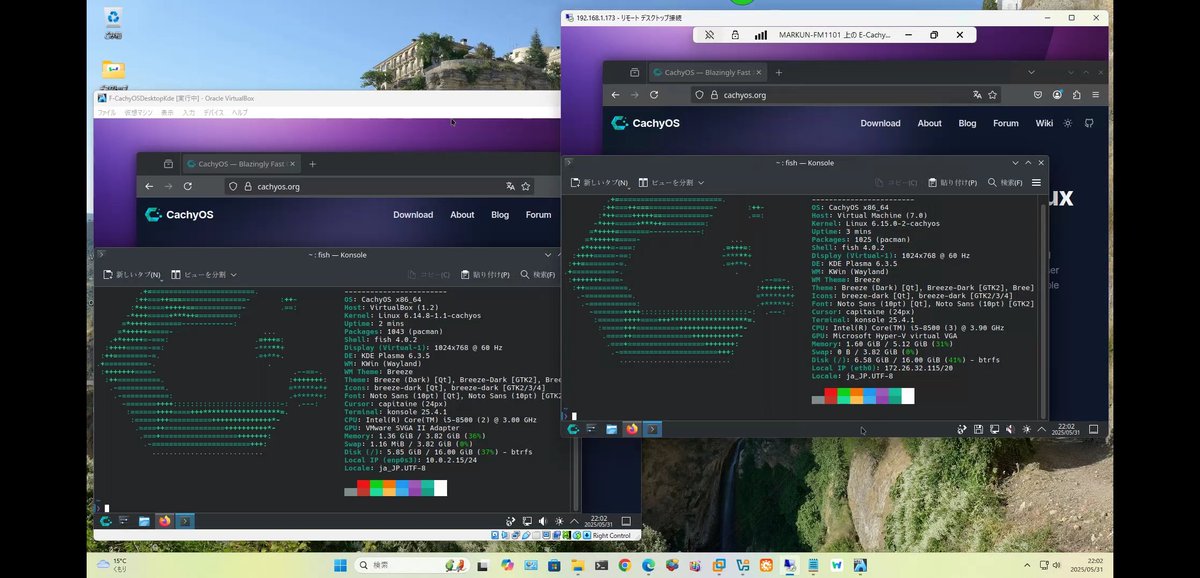Click 新しいタブ in remote Konsole toolbar
This screenshot has height=578, width=1200.
pos(599,183)
